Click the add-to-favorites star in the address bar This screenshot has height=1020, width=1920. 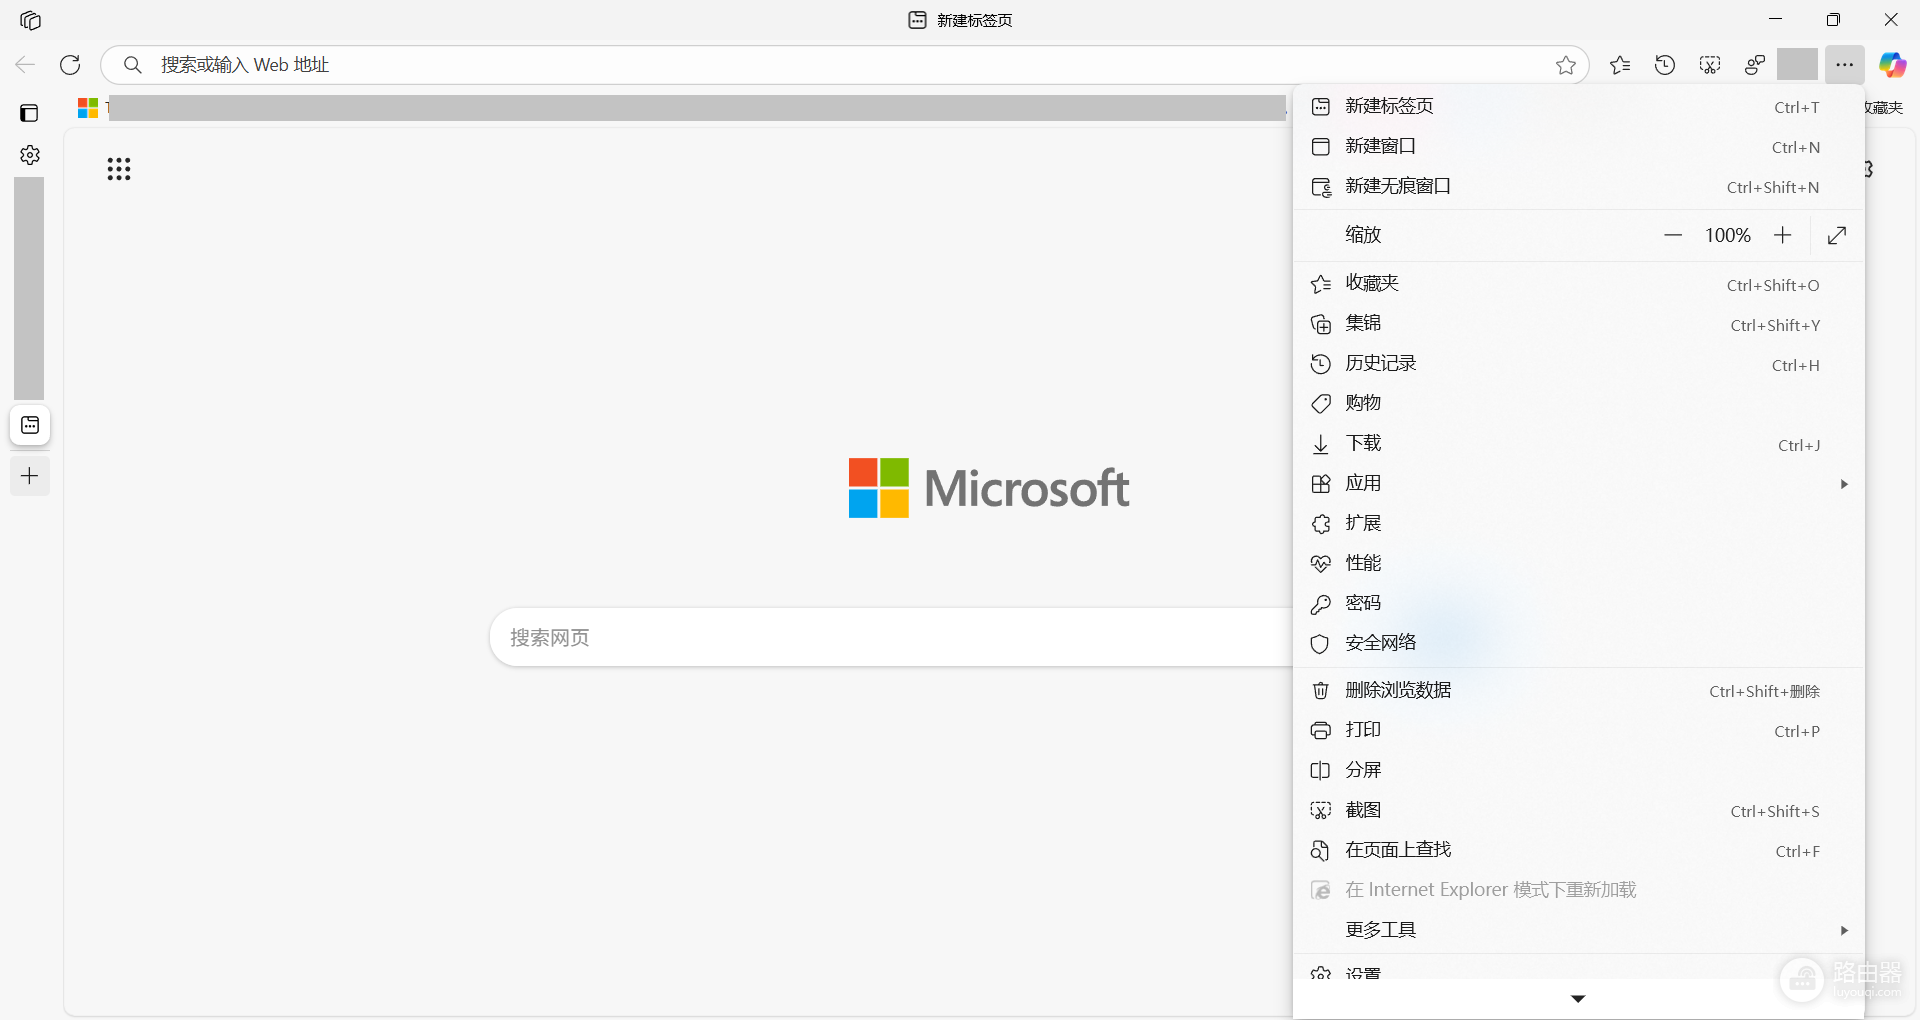click(x=1566, y=65)
